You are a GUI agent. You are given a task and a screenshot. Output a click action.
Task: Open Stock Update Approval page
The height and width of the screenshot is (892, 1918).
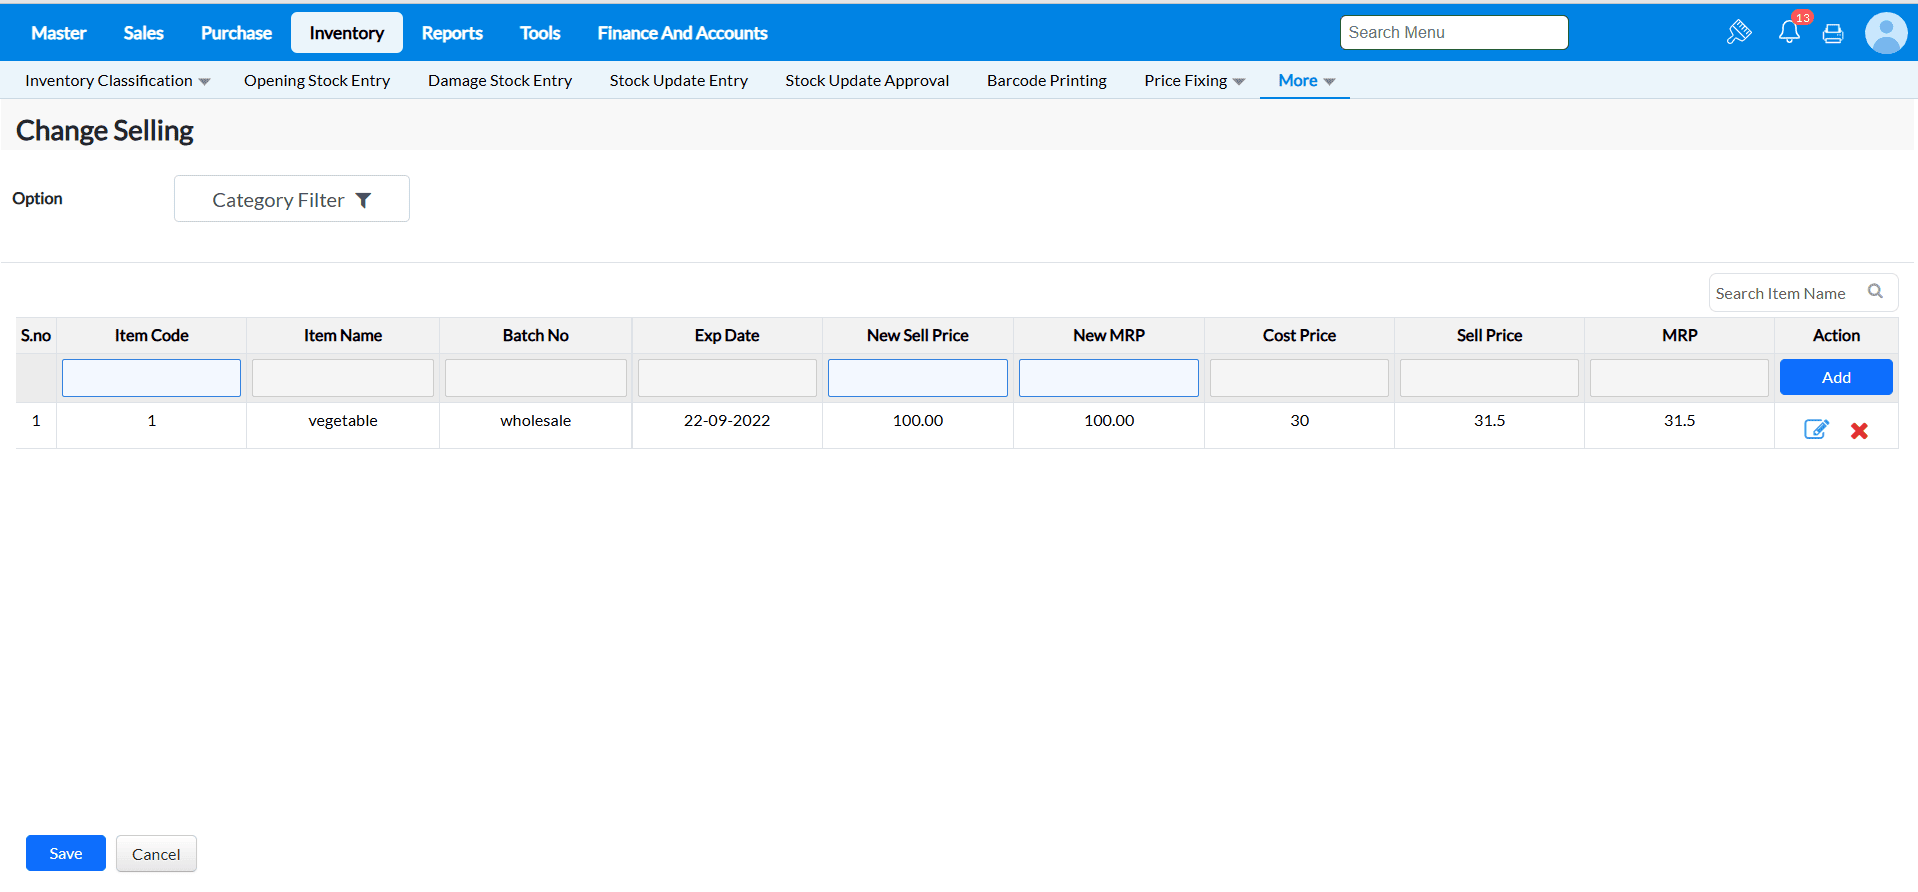click(866, 81)
